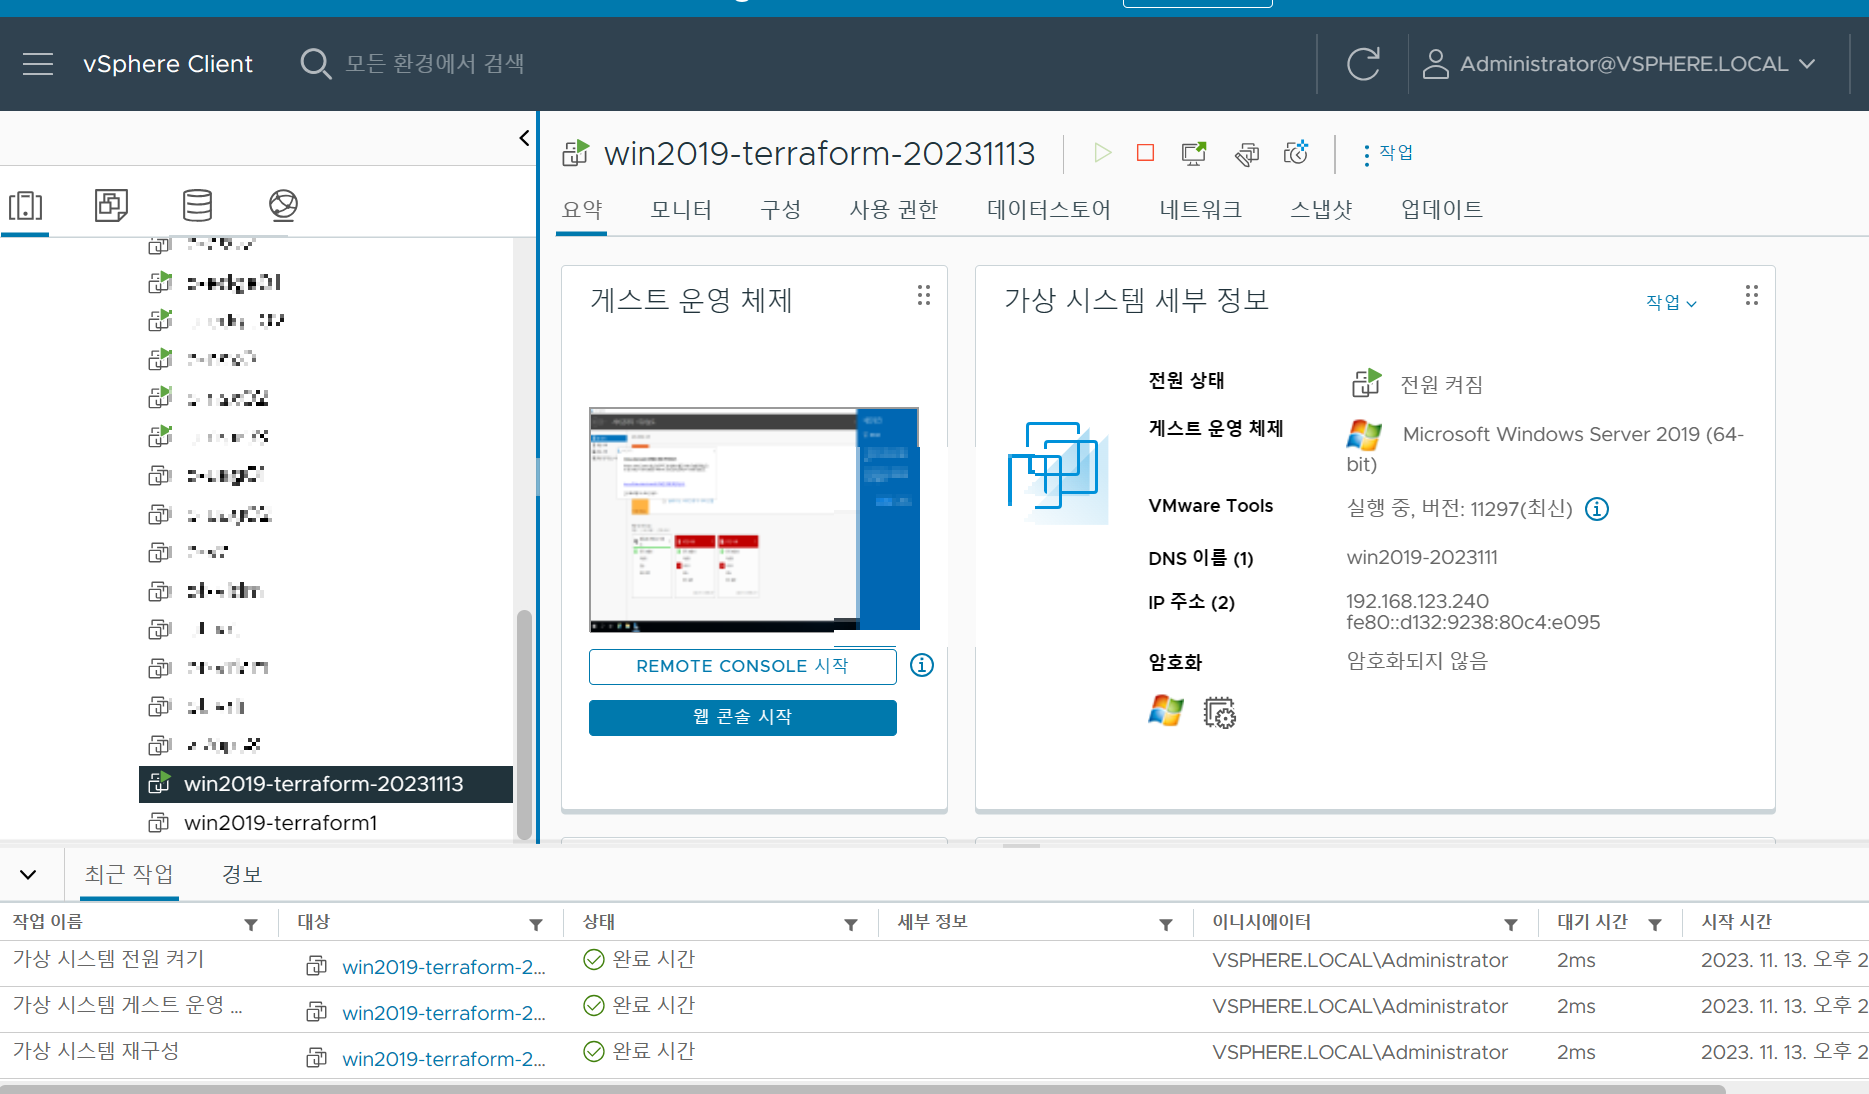Refresh the vSphere Client view
This screenshot has height=1094, width=1869.
click(1363, 64)
